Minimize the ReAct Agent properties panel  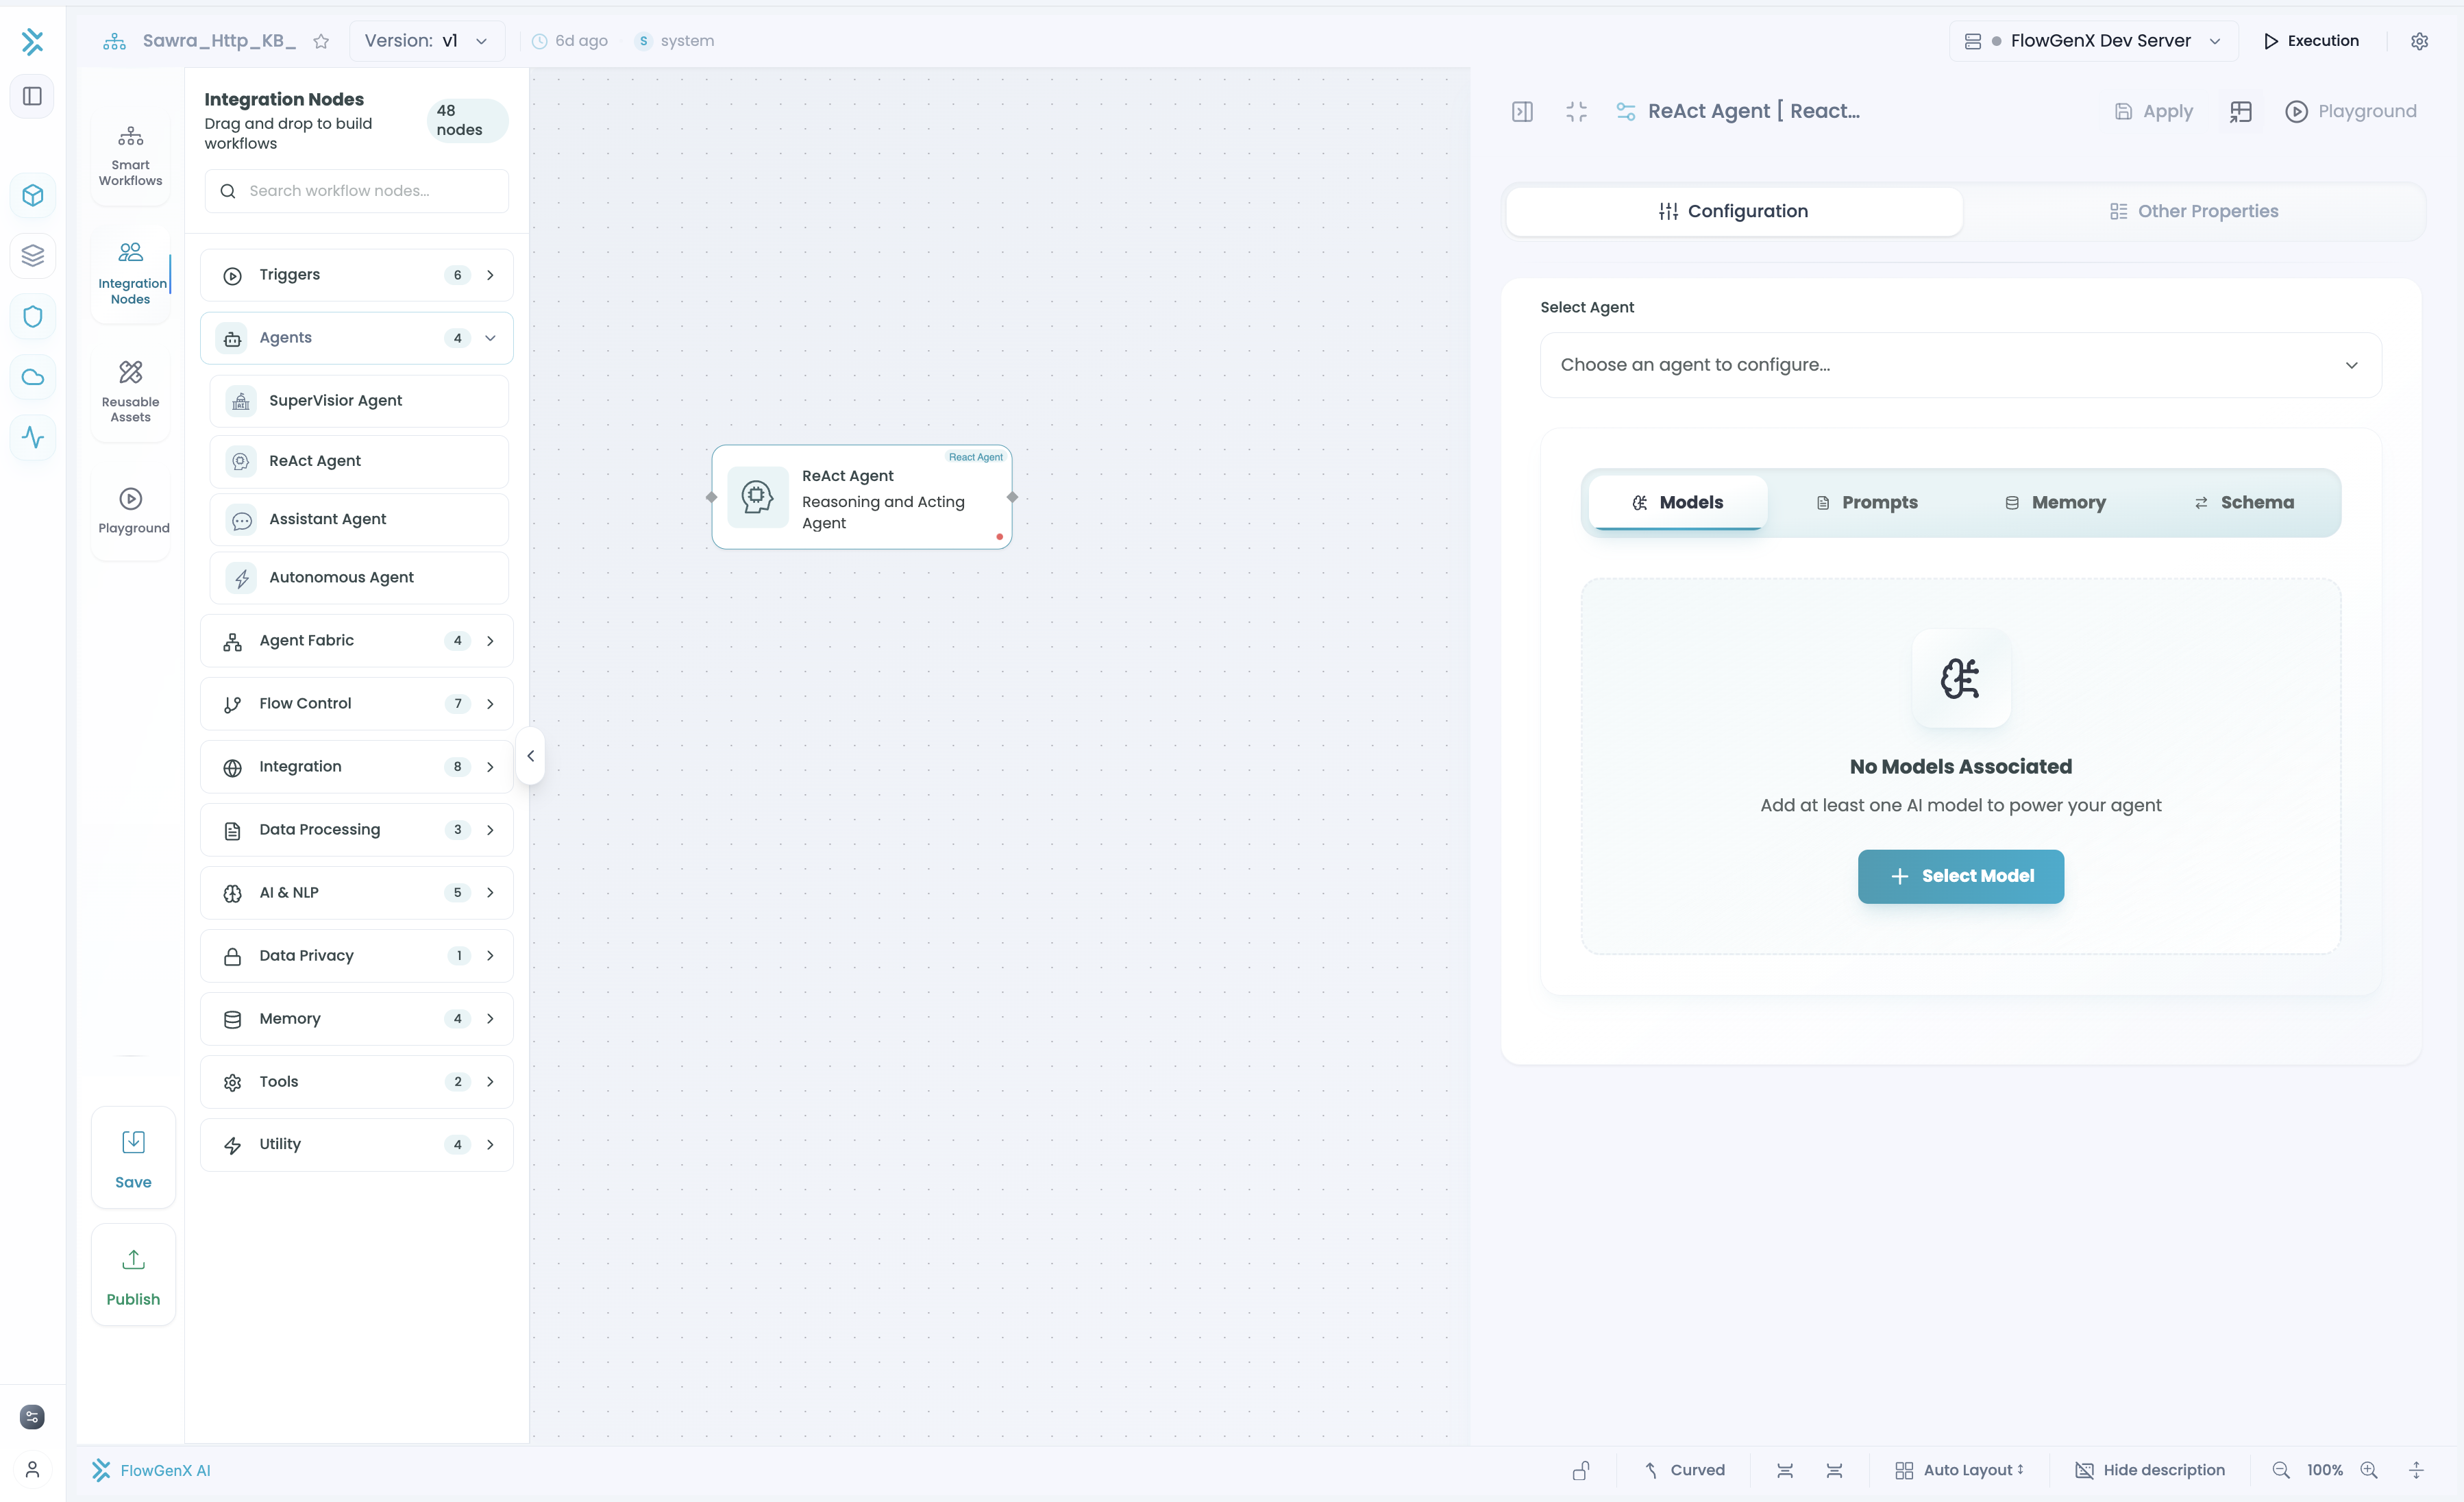tap(1576, 111)
